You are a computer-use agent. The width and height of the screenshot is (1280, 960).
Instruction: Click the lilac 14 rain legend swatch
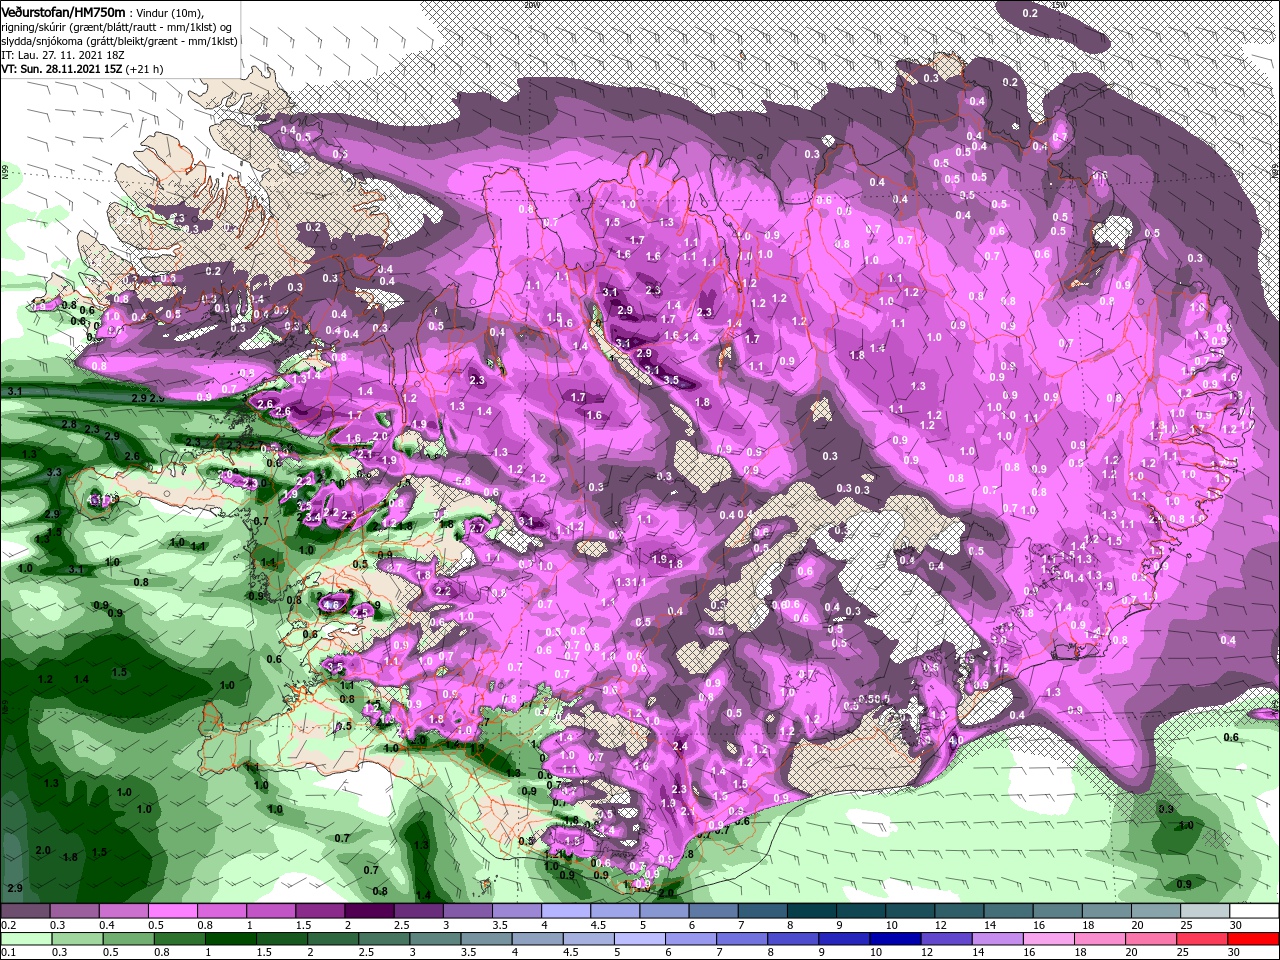pyautogui.click(x=998, y=940)
